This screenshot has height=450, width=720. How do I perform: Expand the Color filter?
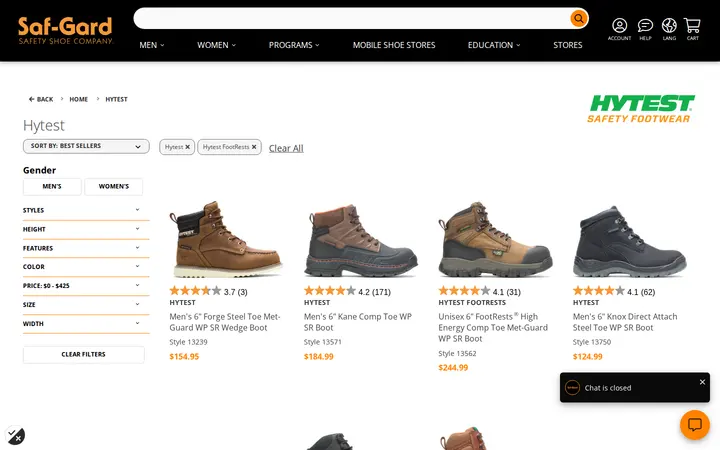(86, 267)
